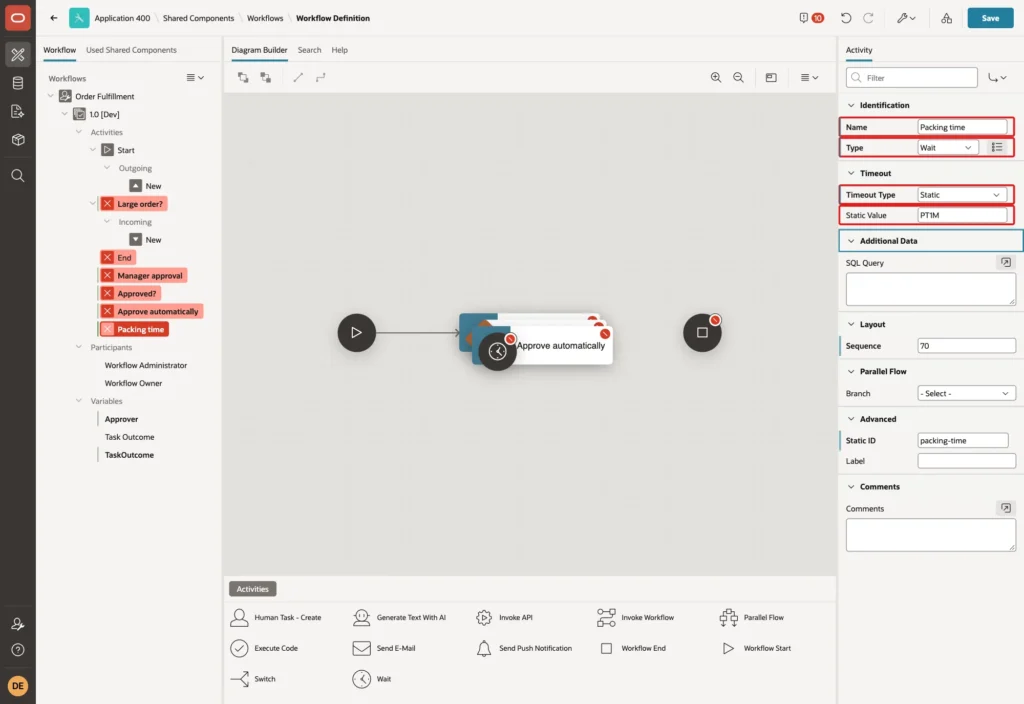Go to the Shared Components breadcrumb
This screenshot has height=704, width=1024.
click(199, 18)
